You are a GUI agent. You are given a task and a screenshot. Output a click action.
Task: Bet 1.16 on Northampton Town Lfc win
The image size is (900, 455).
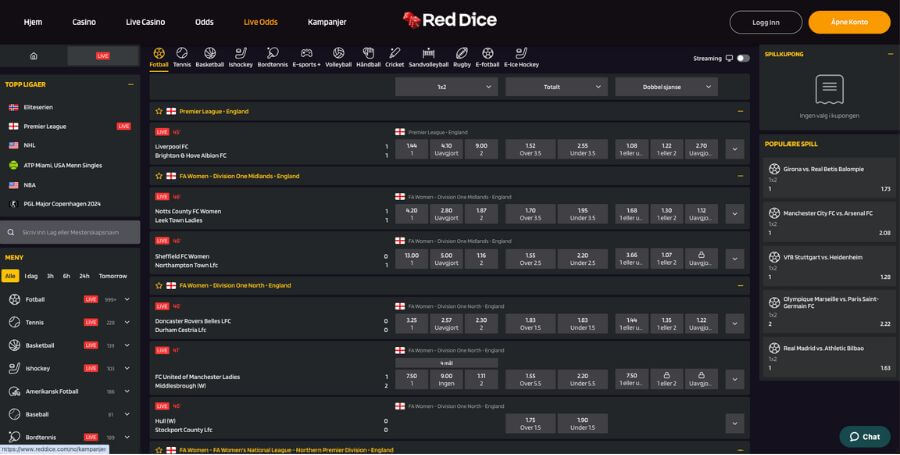[481, 259]
